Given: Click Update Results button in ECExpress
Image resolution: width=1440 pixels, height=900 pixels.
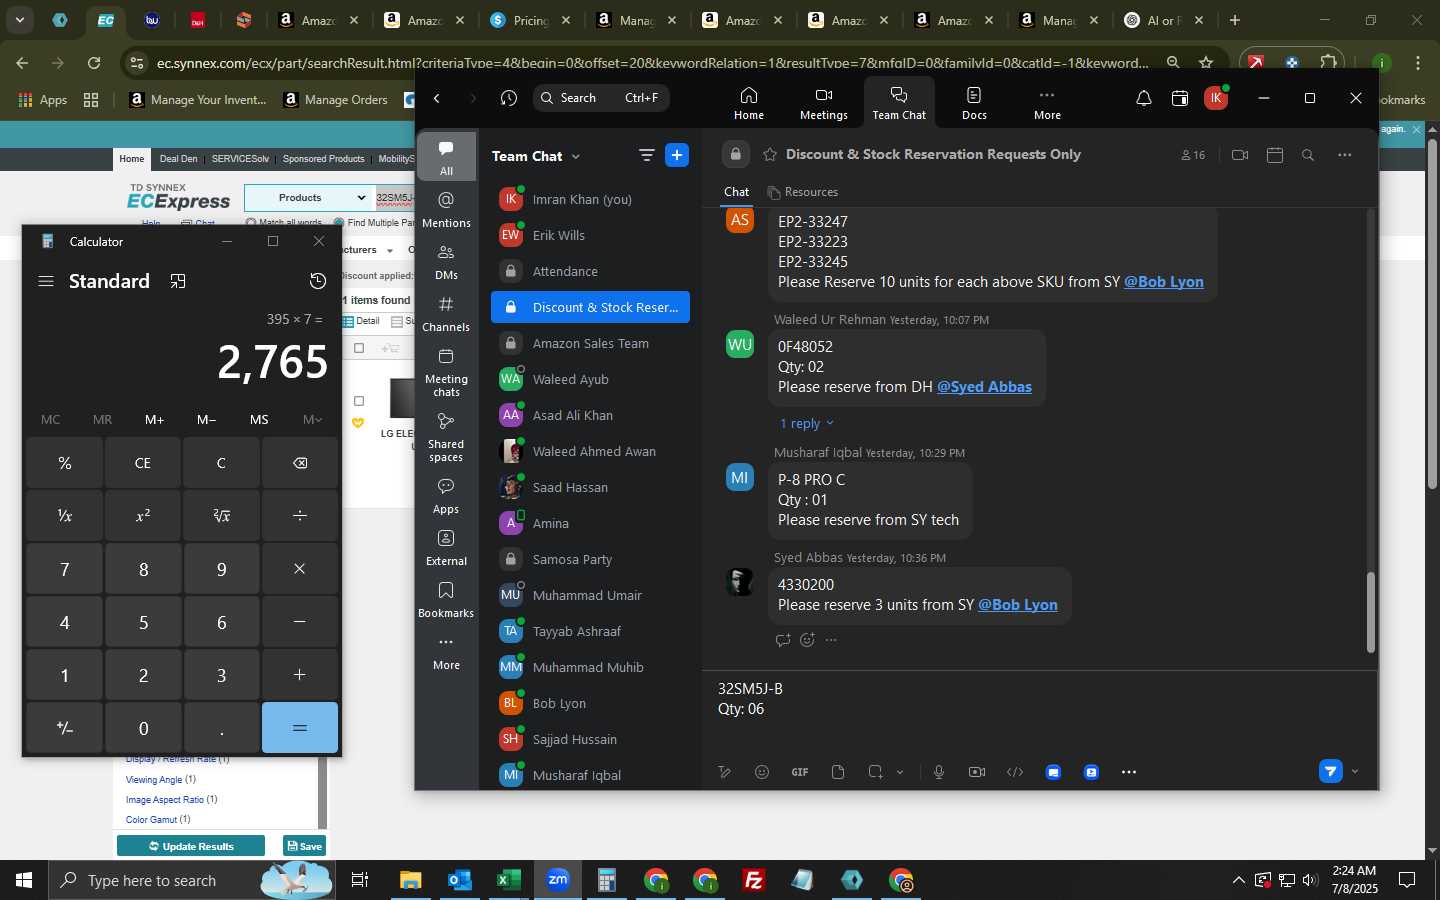Looking at the screenshot, I should (191, 846).
